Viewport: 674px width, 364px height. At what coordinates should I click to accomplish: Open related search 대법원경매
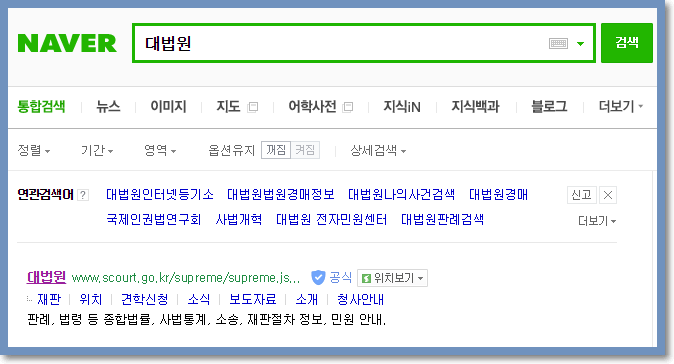pos(498,195)
